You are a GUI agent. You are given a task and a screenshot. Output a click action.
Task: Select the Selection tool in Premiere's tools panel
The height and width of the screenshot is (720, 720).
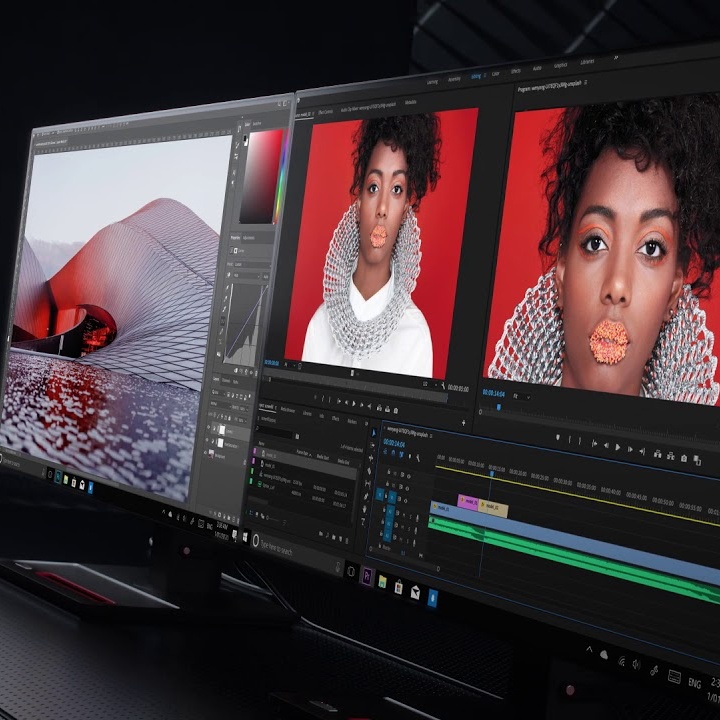coord(373,433)
